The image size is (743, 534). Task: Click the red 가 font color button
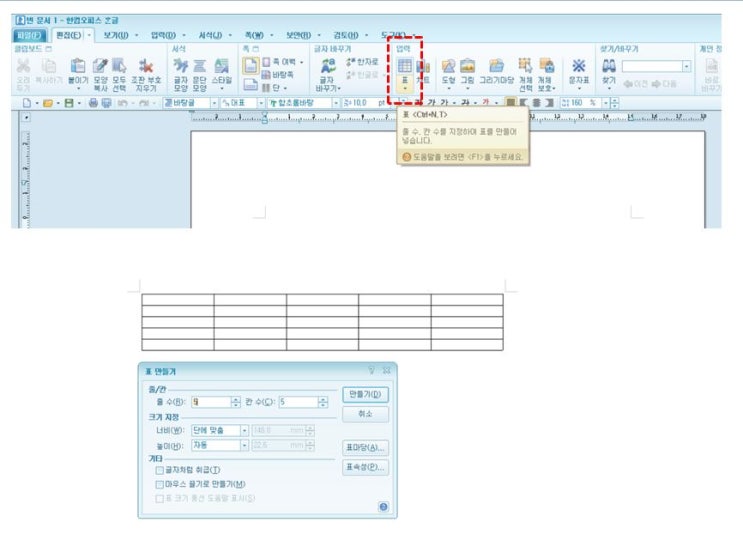click(486, 103)
